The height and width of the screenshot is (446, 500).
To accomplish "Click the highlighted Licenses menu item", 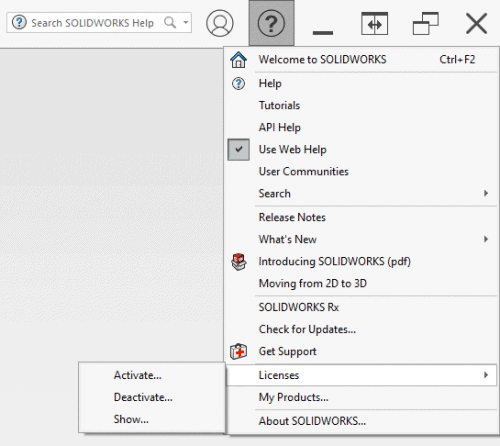I will (362, 375).
